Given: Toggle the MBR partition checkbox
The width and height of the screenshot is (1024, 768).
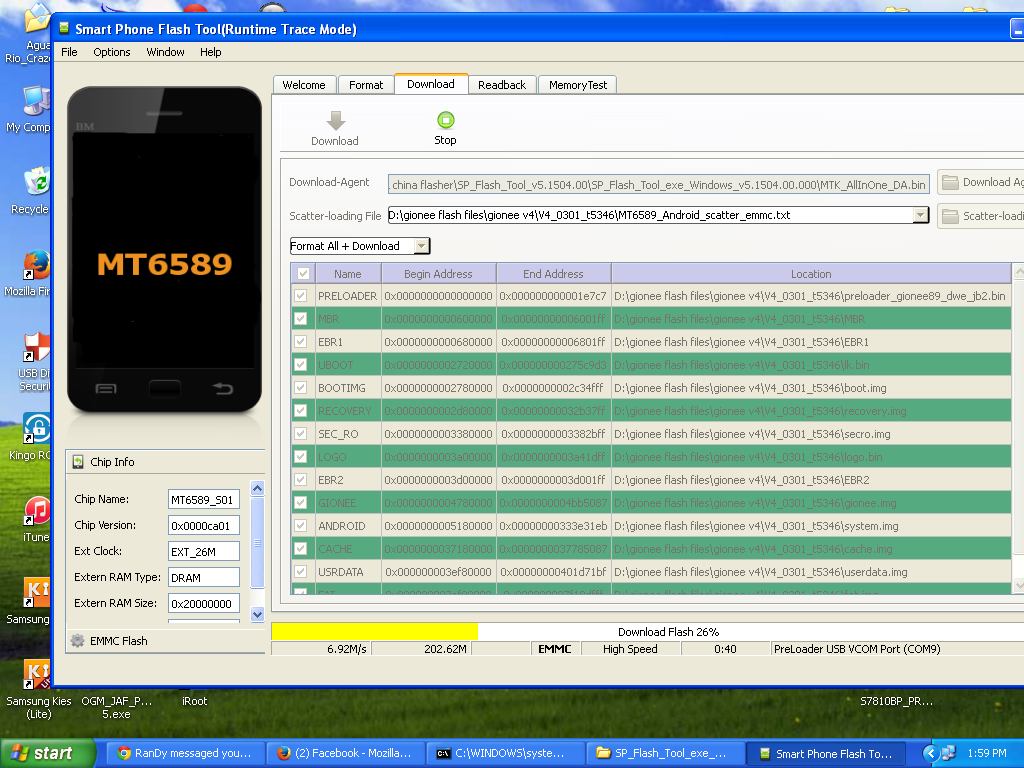Looking at the screenshot, I should (300, 319).
